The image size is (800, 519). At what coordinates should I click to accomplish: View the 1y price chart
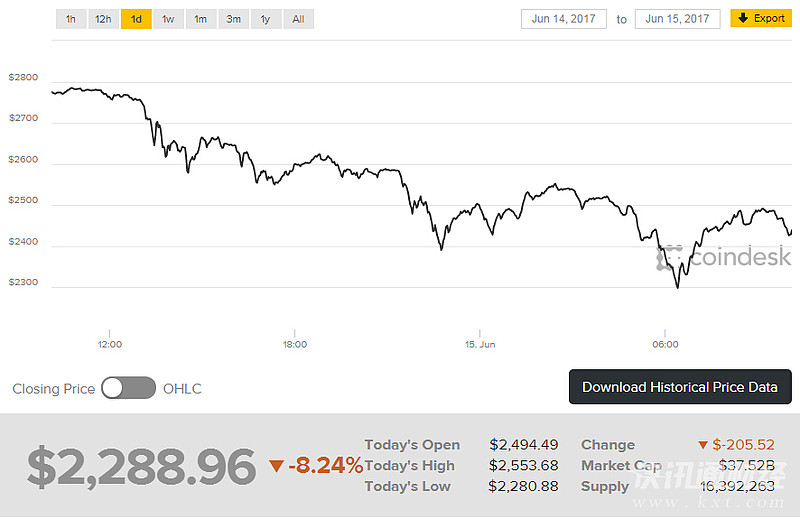pos(265,19)
